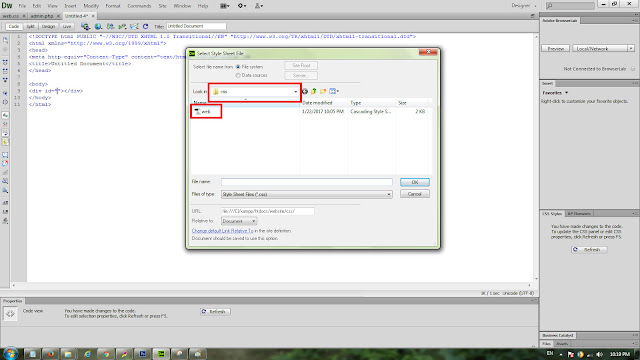Viewport: 640px width, 360px height.
Task: Open the View menu
Action: click(x=52, y=6)
